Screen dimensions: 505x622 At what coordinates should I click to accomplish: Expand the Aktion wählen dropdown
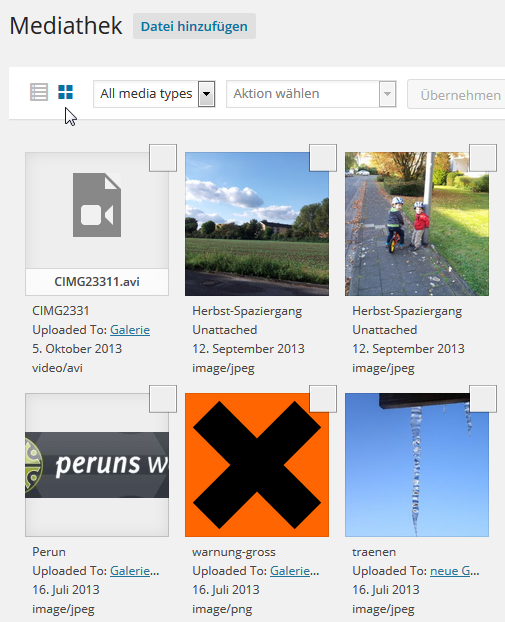(x=388, y=94)
